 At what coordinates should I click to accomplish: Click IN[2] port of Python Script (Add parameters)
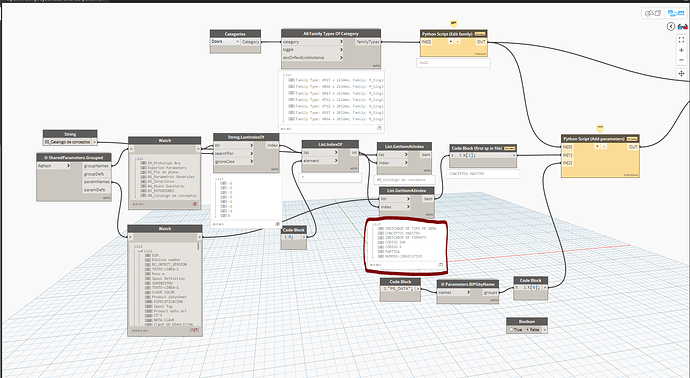tap(567, 163)
